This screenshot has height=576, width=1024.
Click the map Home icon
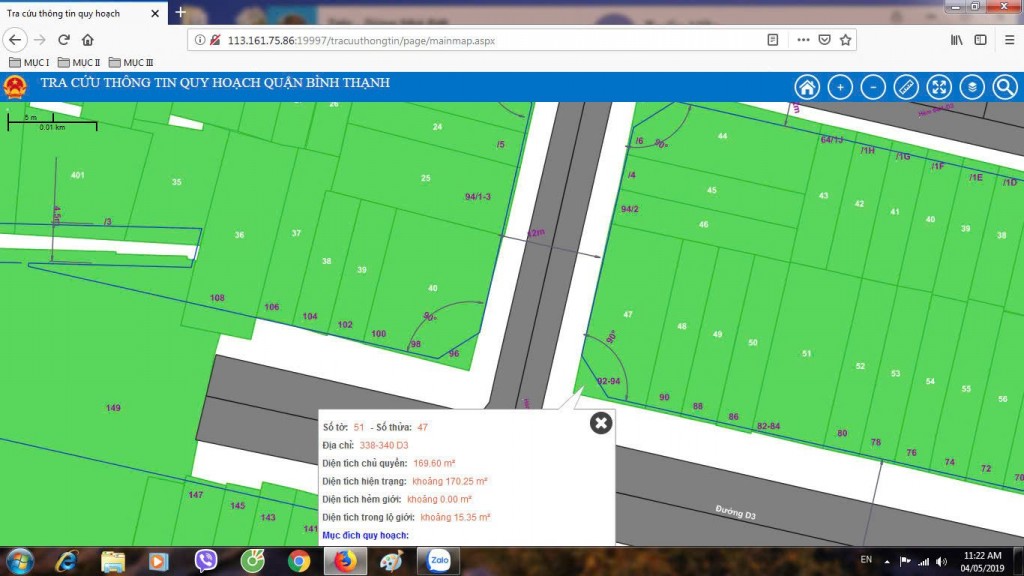point(807,87)
